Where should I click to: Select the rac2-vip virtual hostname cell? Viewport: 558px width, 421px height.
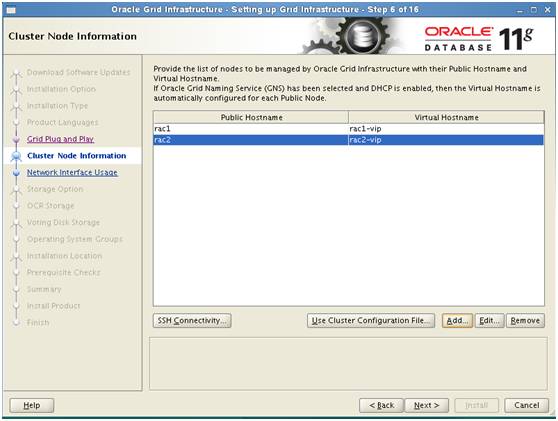[x=446, y=140]
